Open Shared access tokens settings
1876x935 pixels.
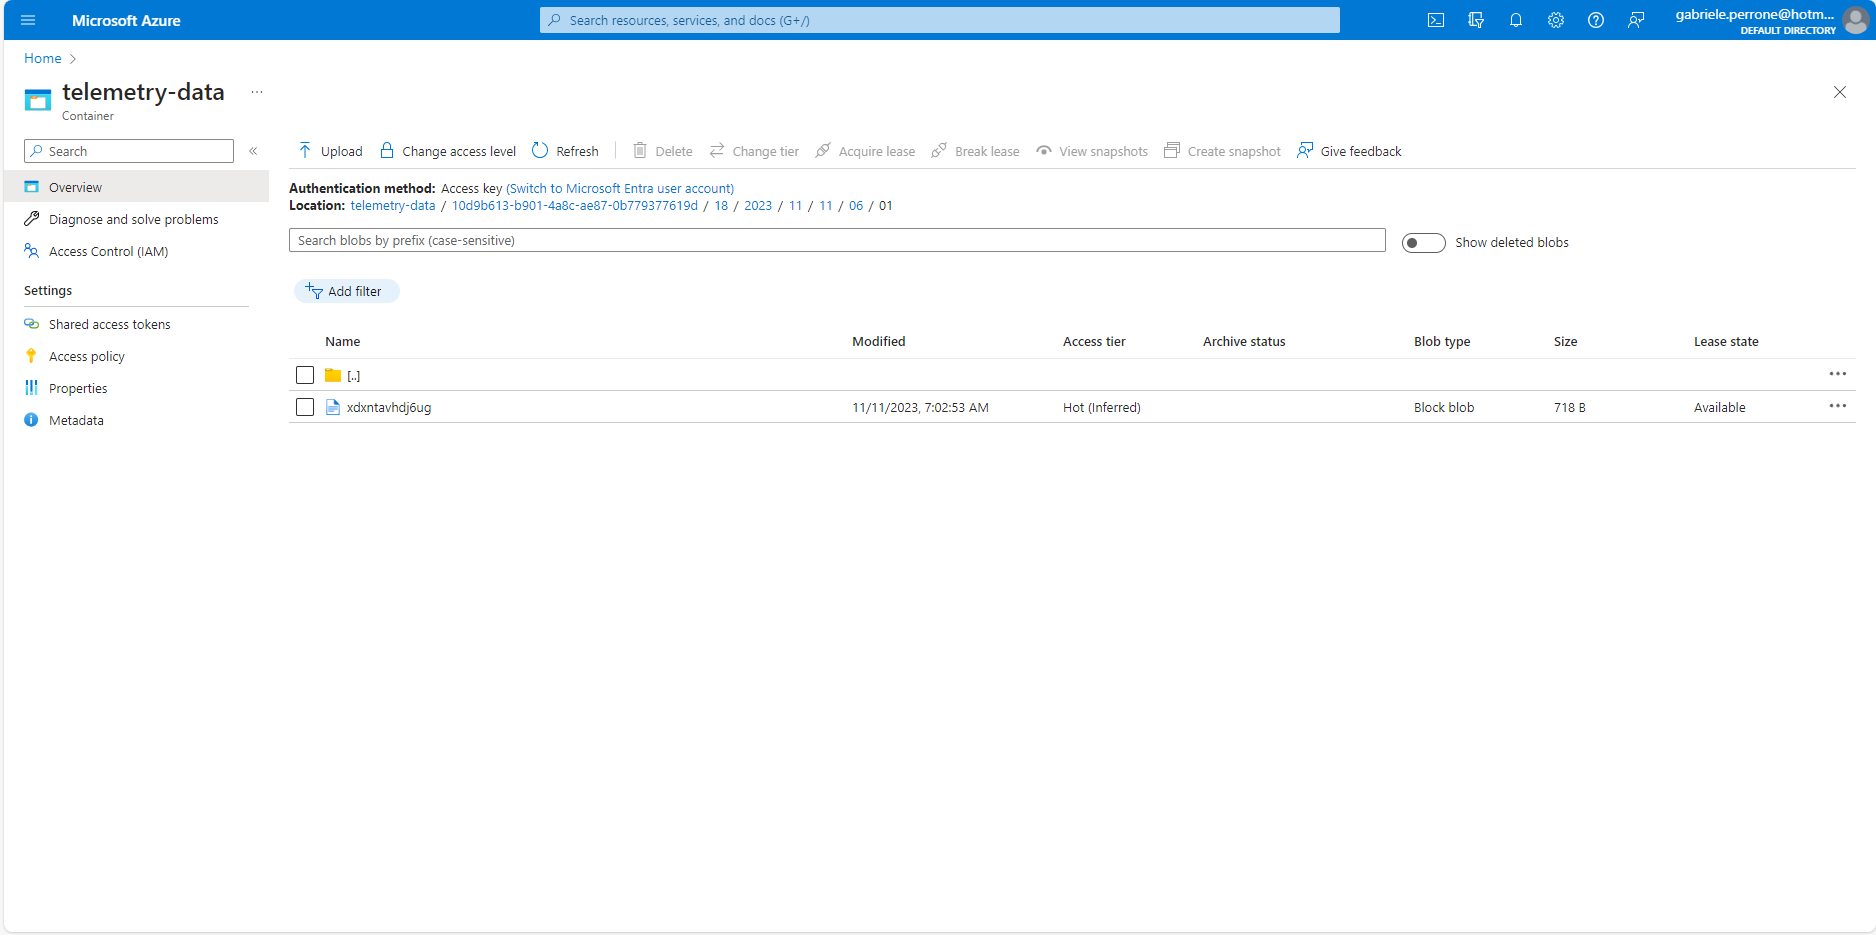click(109, 323)
